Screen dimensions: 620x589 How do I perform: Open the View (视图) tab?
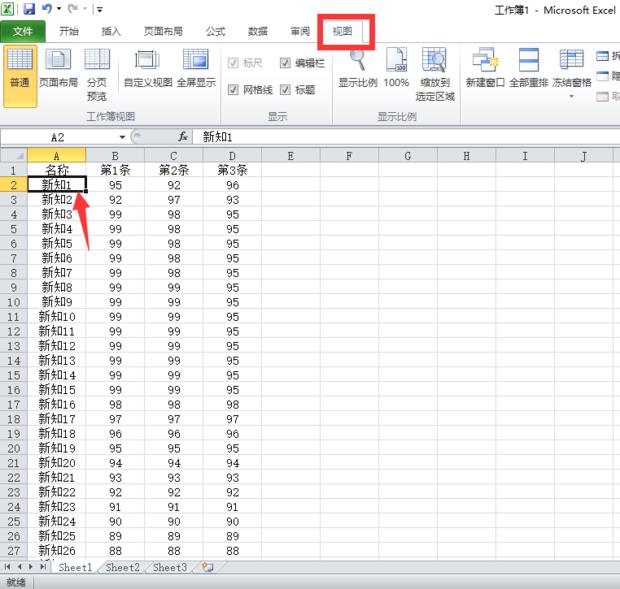point(342,31)
